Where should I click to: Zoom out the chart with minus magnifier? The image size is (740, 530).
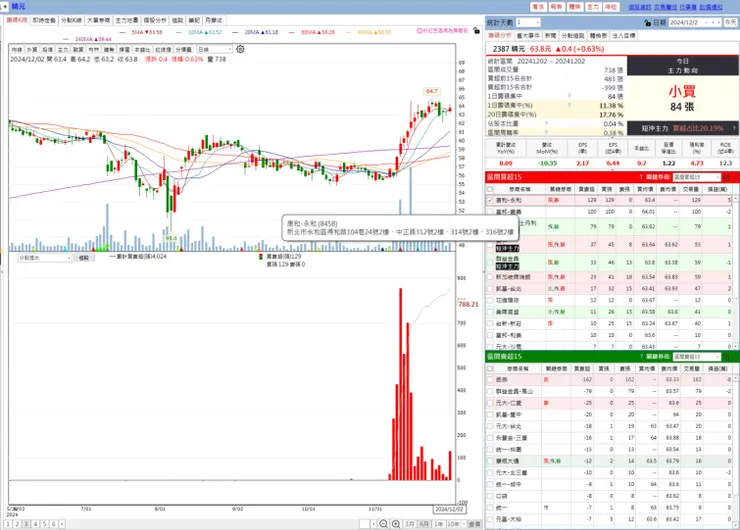pos(384,524)
